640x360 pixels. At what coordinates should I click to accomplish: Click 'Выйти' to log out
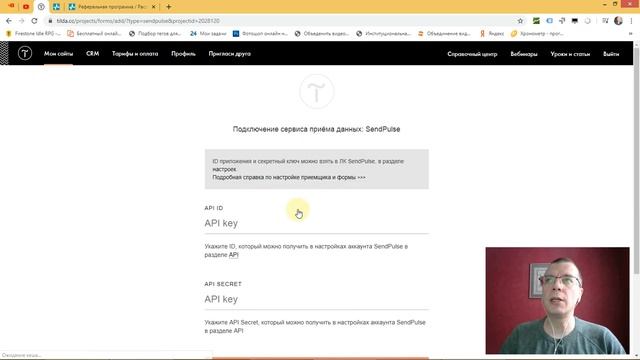click(x=611, y=54)
